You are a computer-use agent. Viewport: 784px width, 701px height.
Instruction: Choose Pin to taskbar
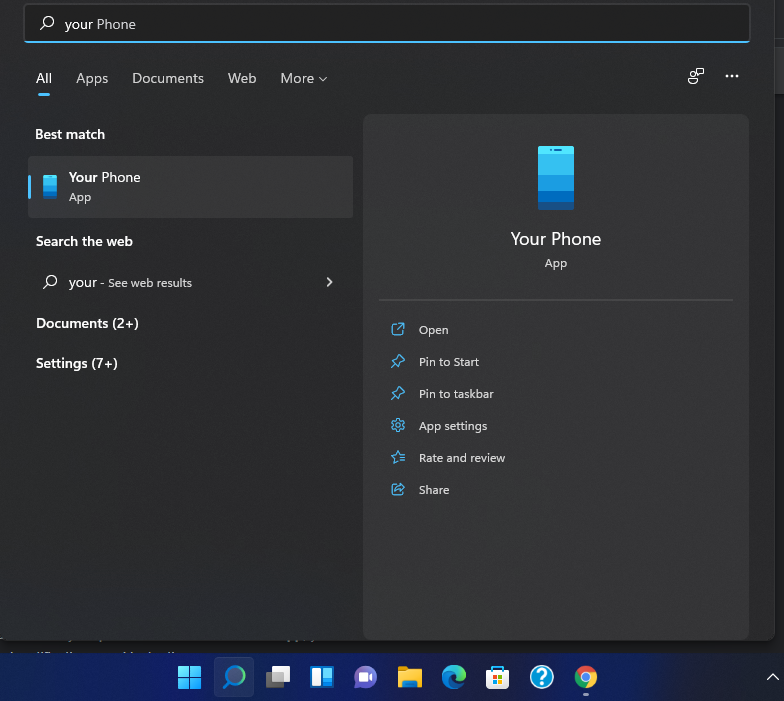point(456,394)
